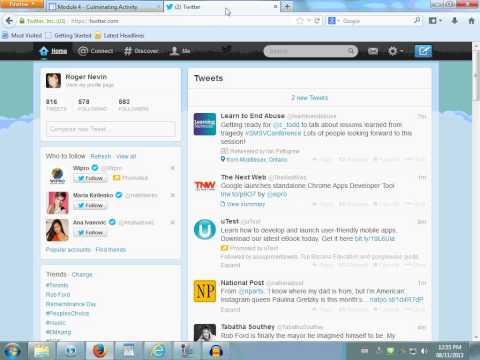Dismiss the Maria Kirilenko suggestion
This screenshot has width=480, height=360.
click(x=173, y=195)
